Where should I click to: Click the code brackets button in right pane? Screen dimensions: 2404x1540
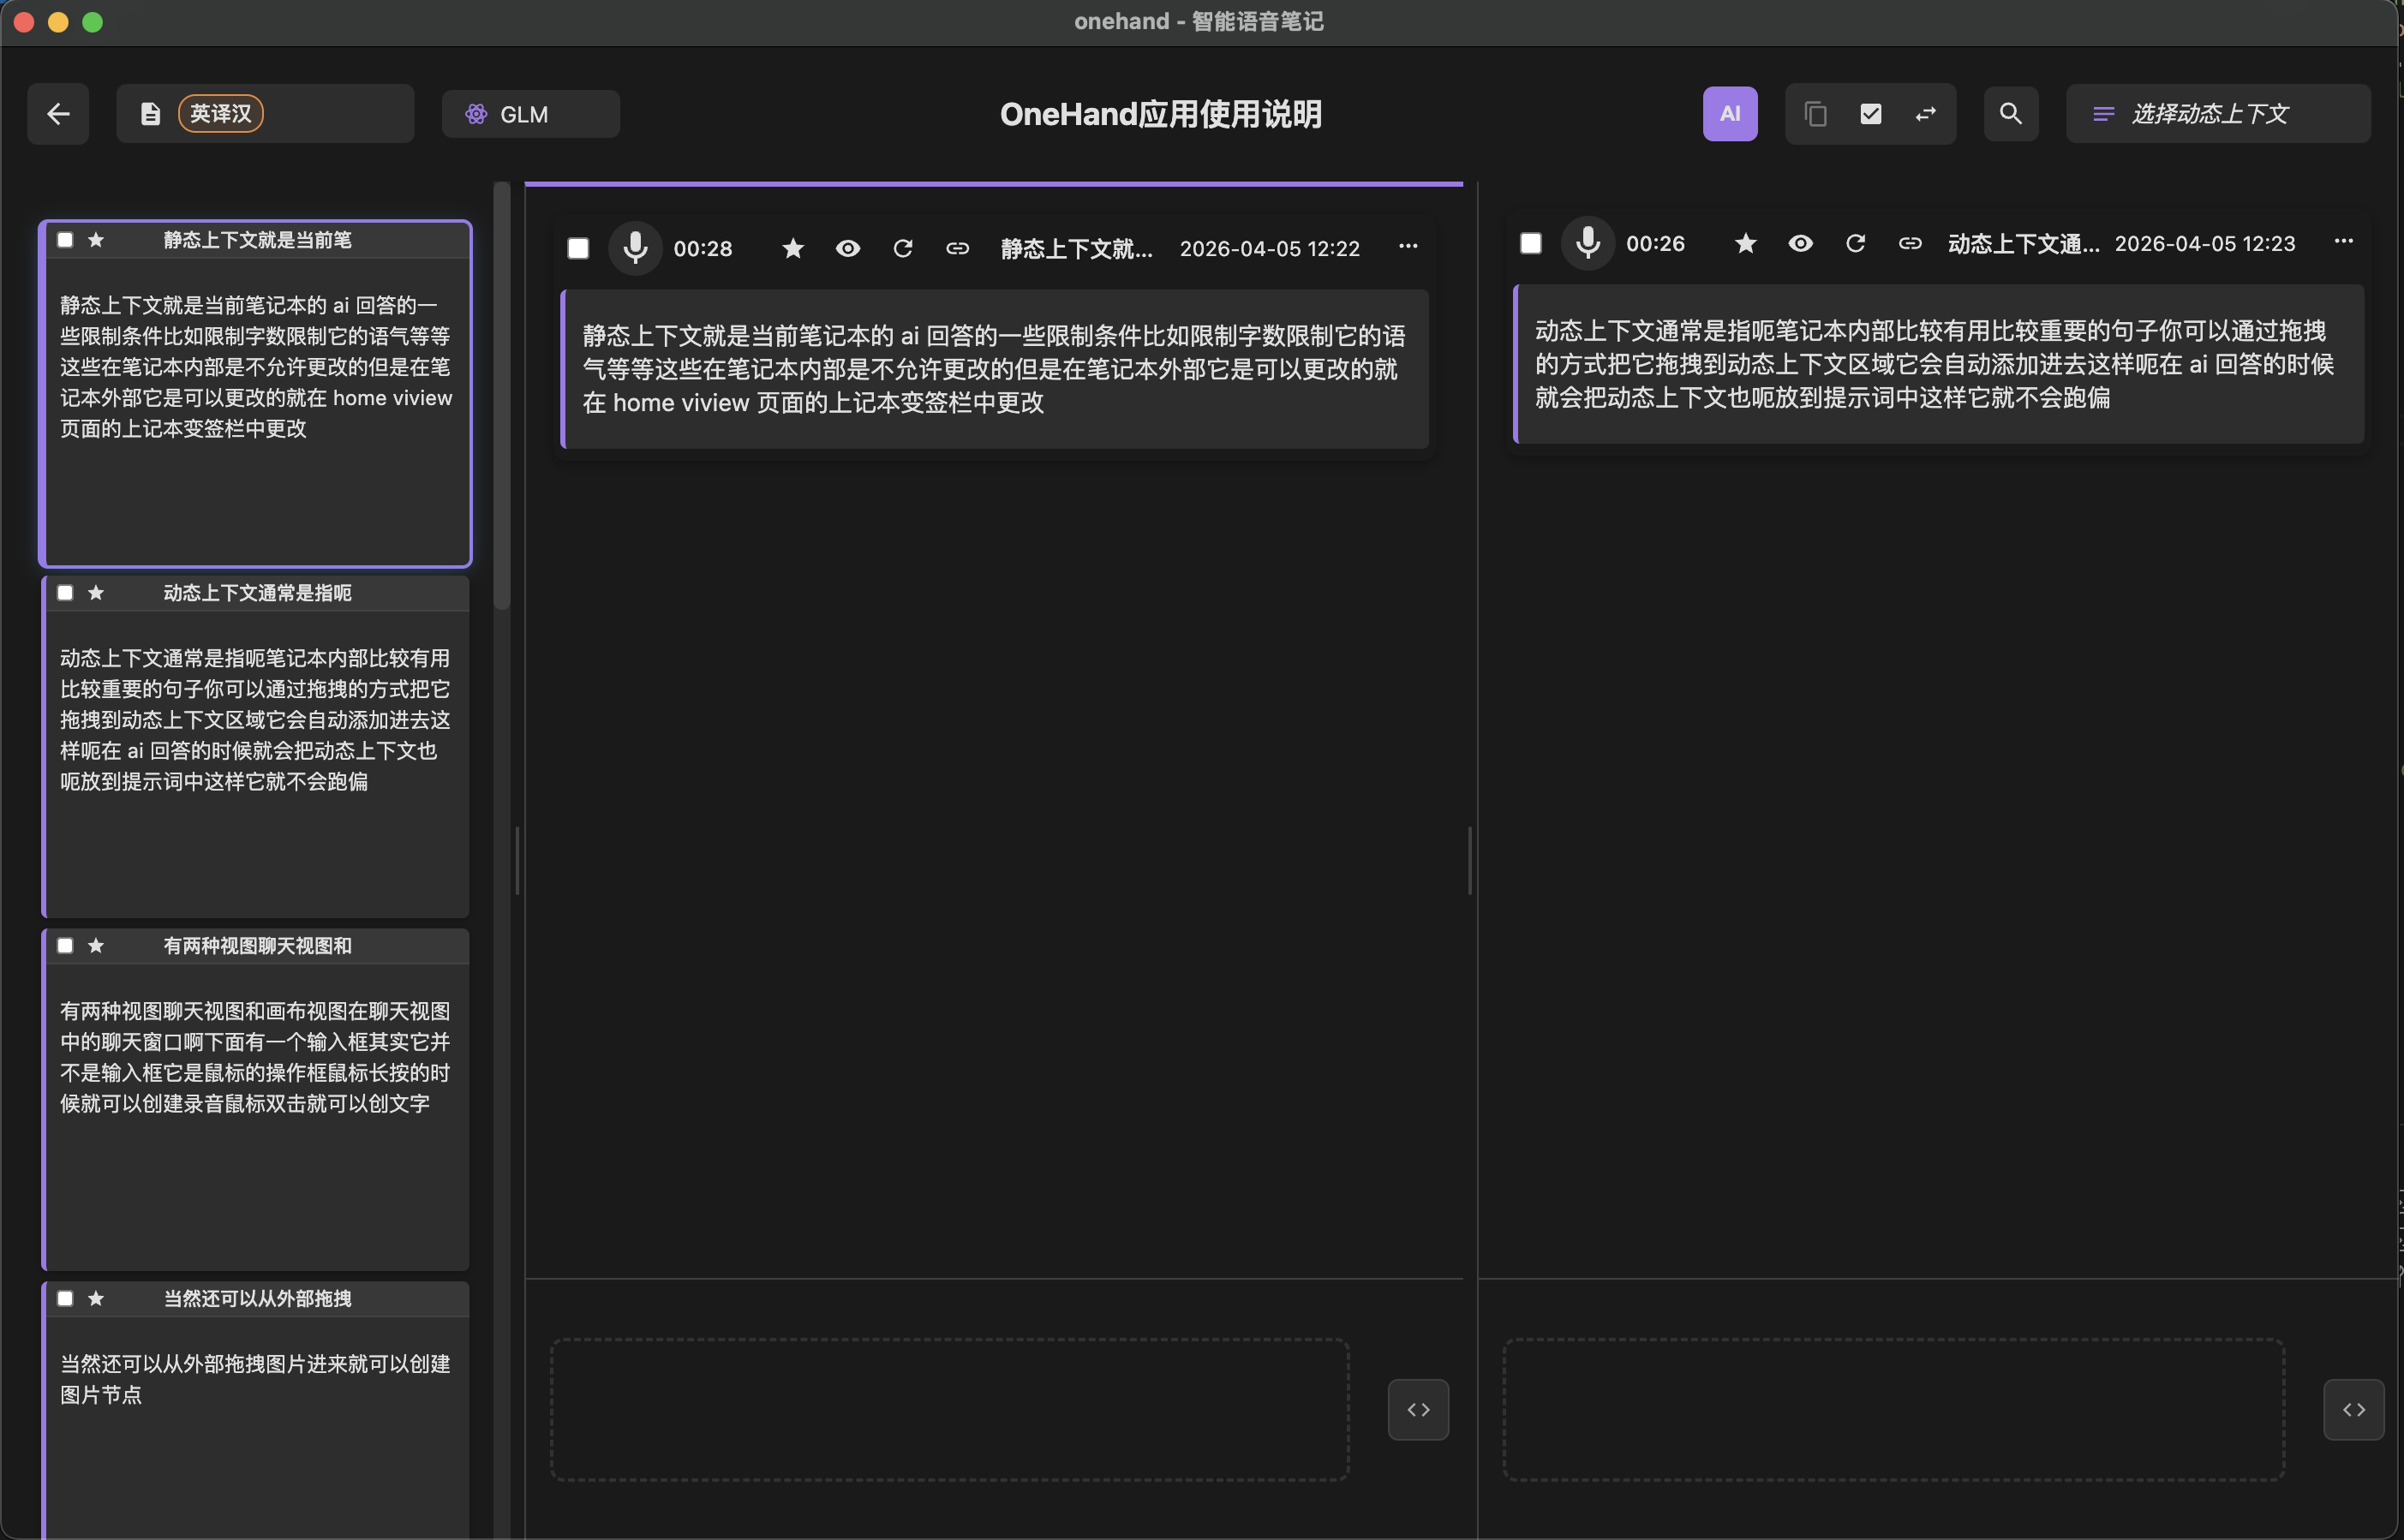[2354, 1410]
